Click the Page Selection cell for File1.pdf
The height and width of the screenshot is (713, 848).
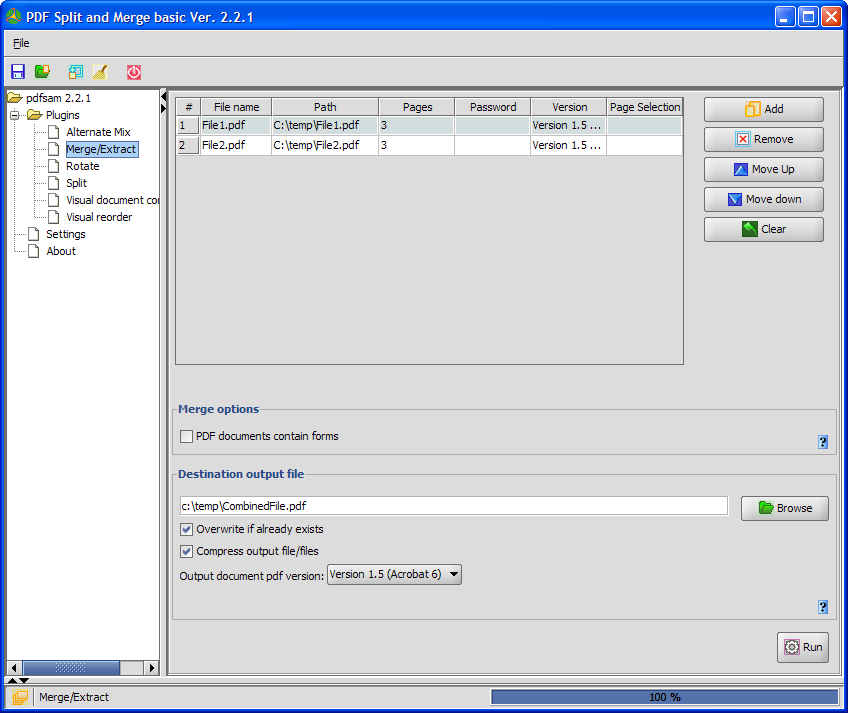click(x=644, y=126)
